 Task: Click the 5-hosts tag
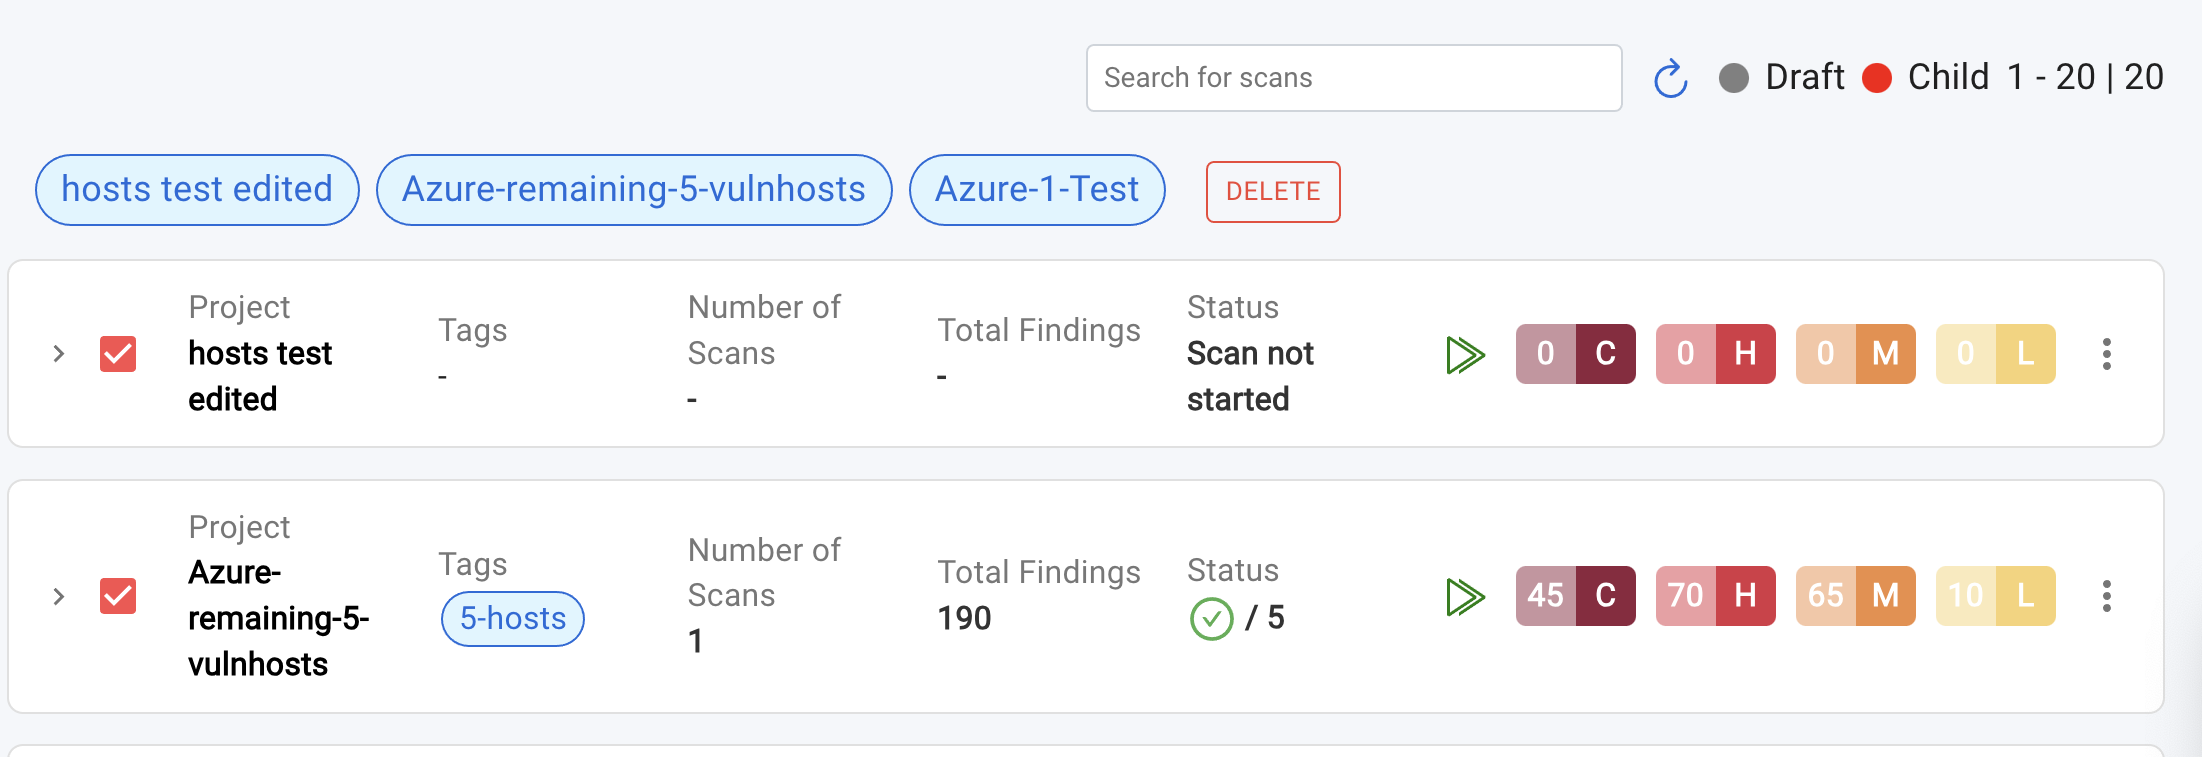(512, 619)
